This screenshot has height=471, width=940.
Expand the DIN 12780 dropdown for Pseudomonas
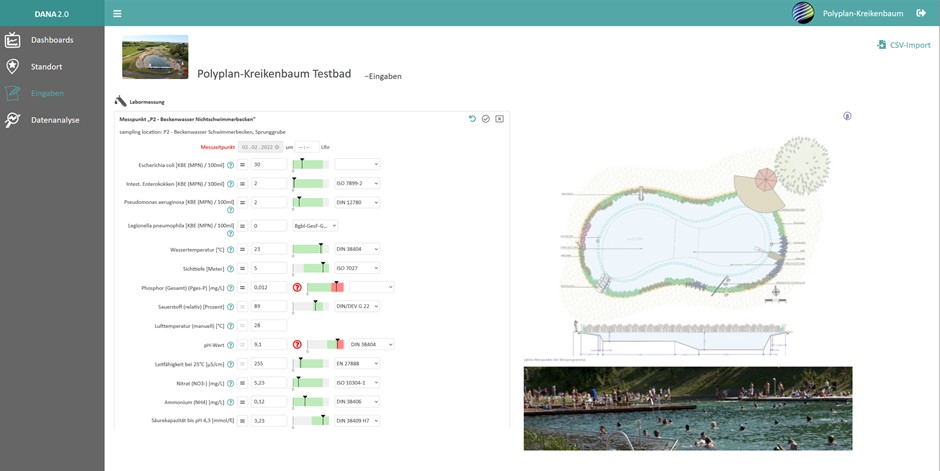point(357,203)
